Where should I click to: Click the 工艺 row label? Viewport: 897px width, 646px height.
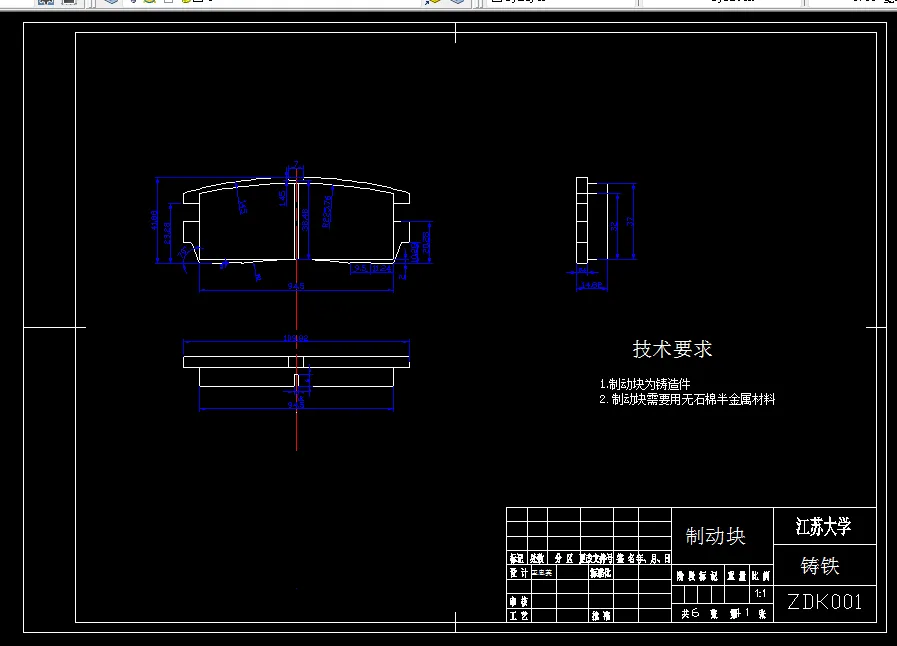pos(519,616)
